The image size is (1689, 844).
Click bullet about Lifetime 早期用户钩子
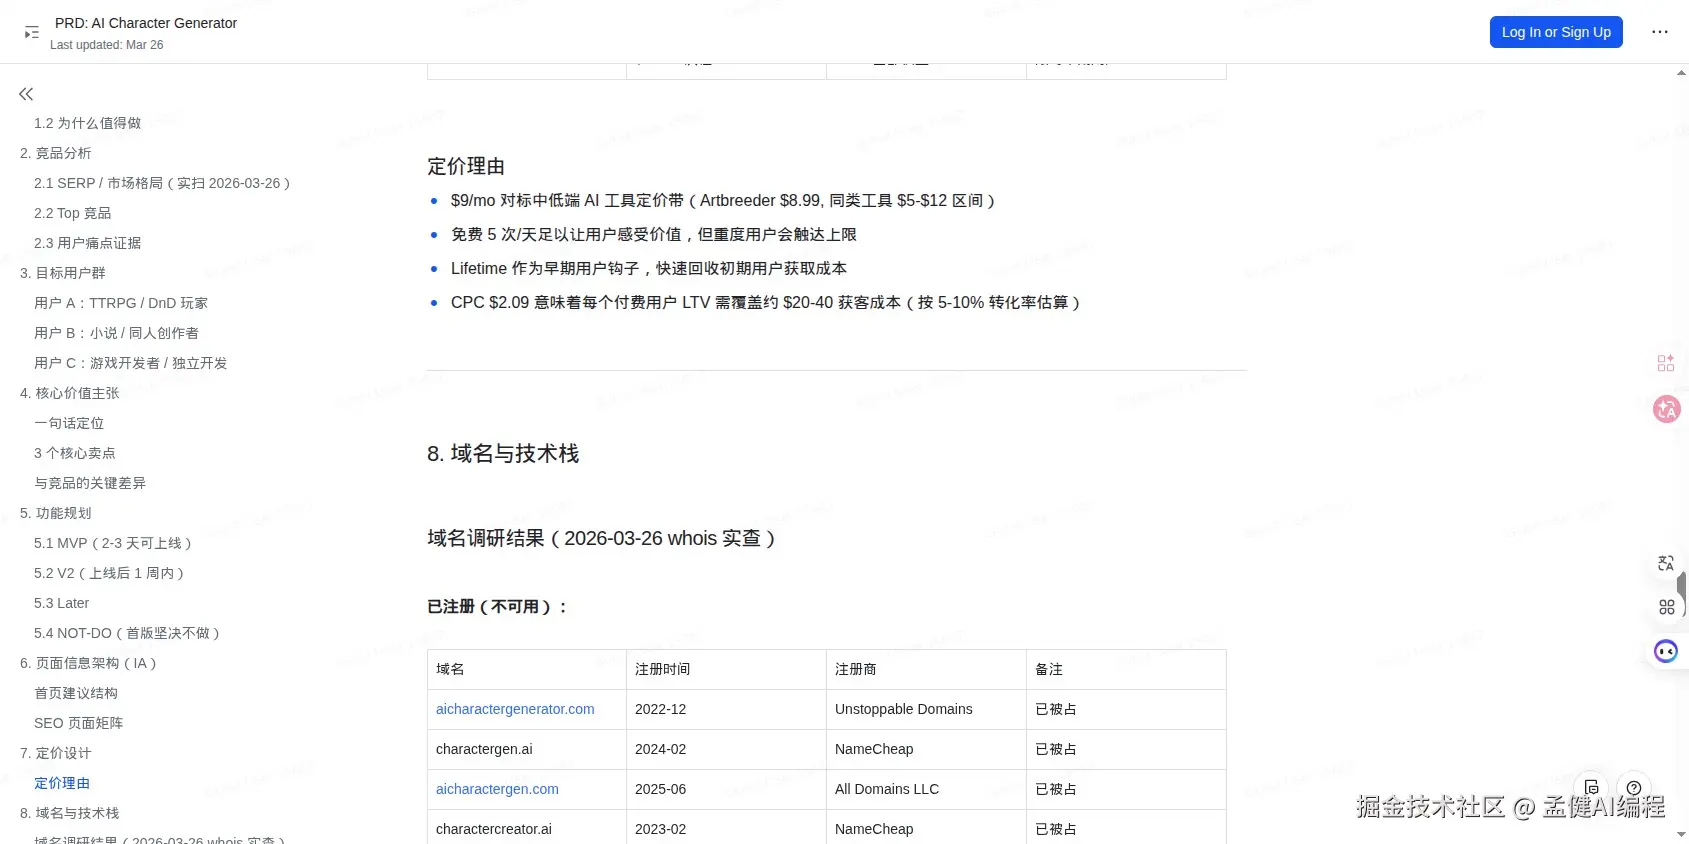tap(649, 268)
